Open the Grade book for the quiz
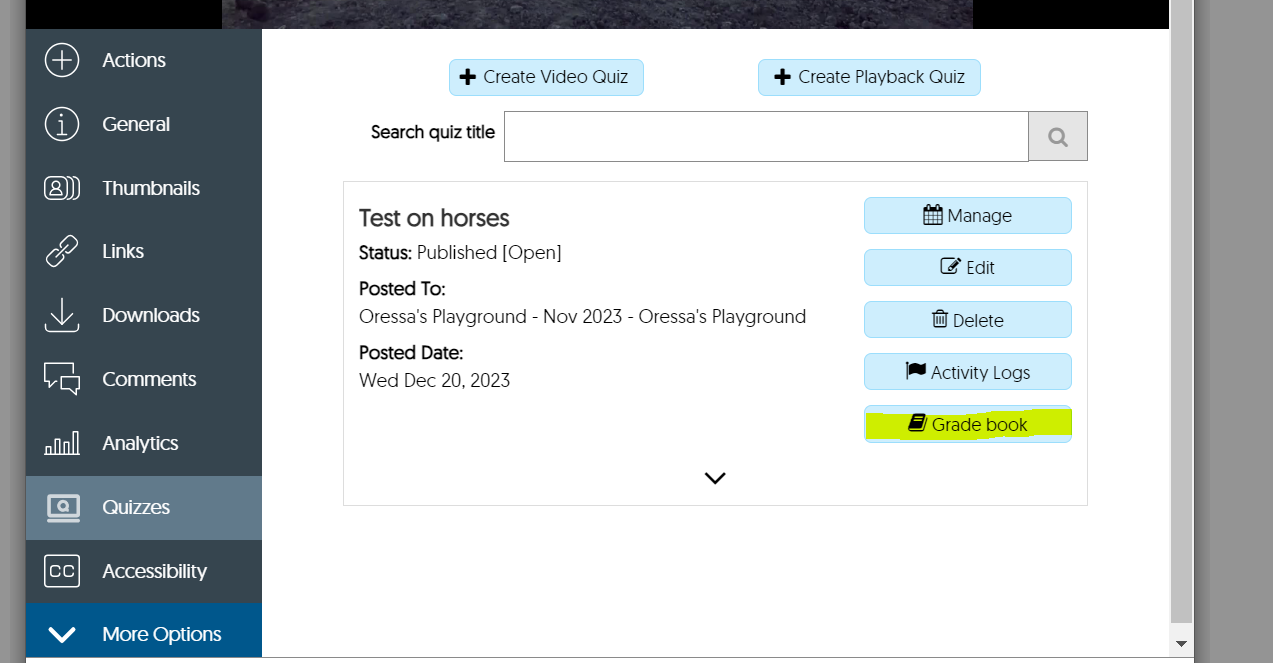The height and width of the screenshot is (663, 1273). pyautogui.click(x=968, y=424)
